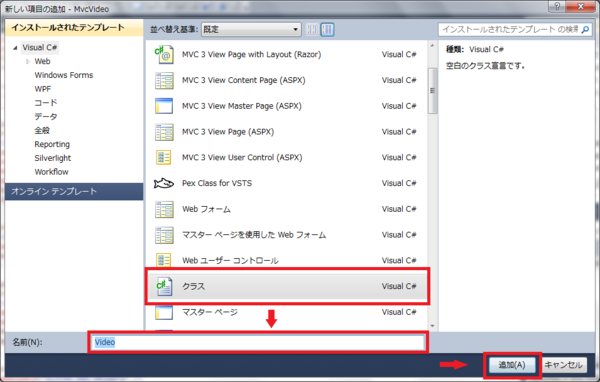Viewport: 600px width, 382px height.
Task: Click the Web ユーザー コントロール icon
Action: (164, 260)
